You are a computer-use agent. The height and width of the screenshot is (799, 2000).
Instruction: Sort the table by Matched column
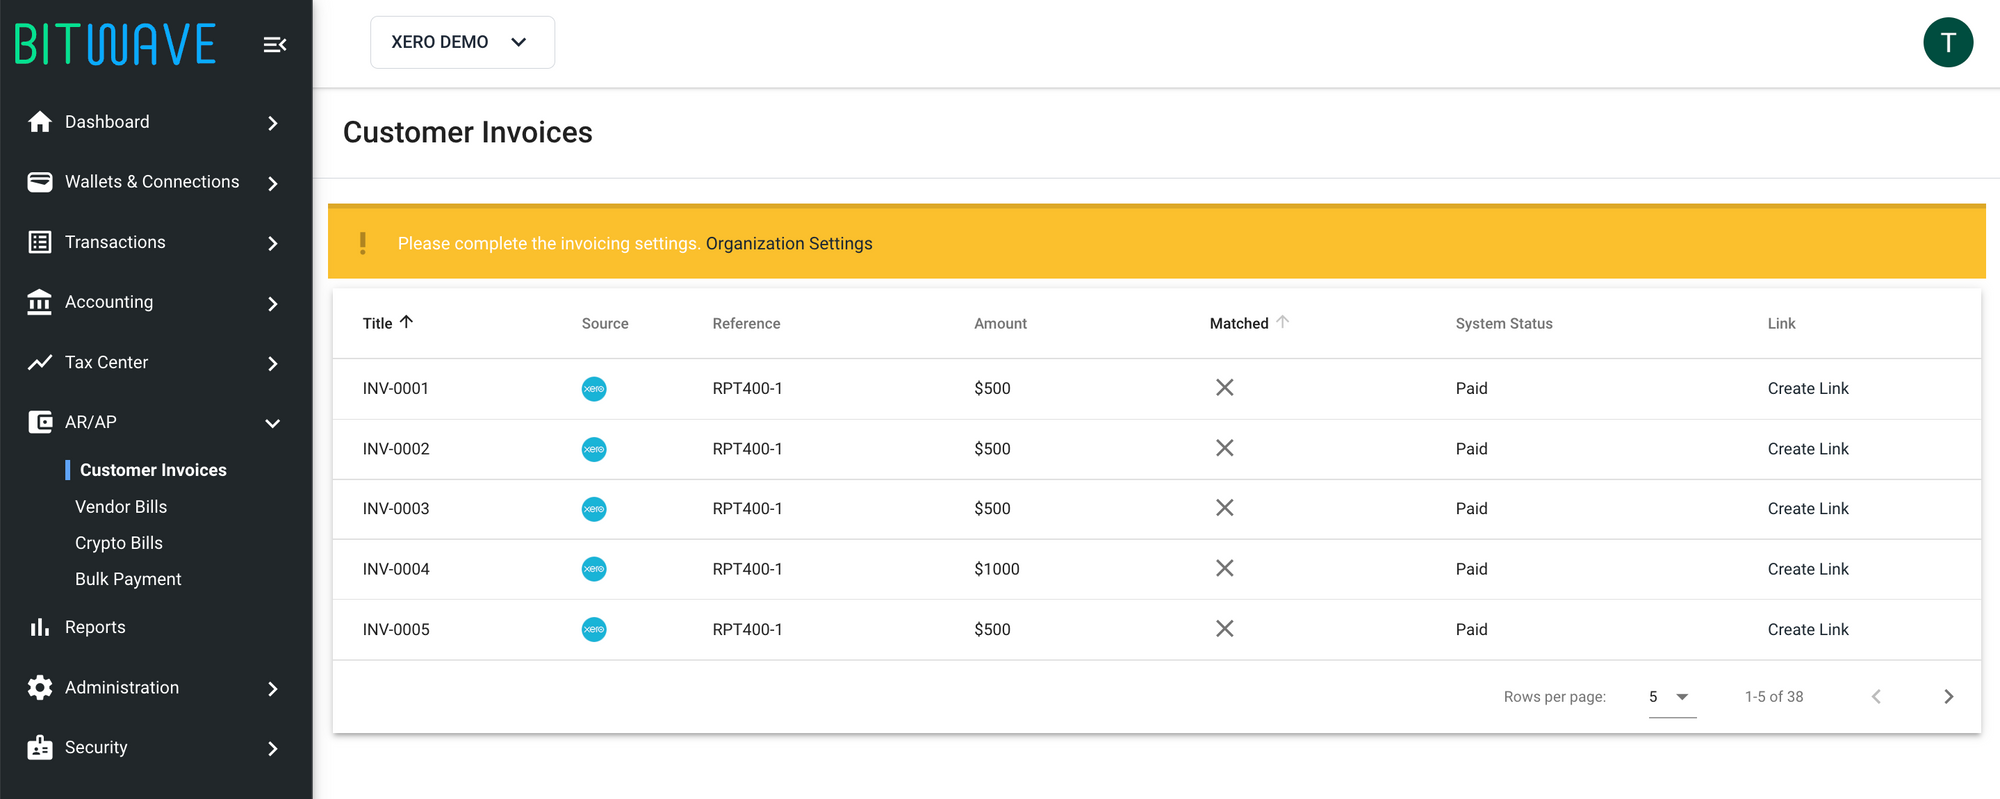tap(1249, 323)
